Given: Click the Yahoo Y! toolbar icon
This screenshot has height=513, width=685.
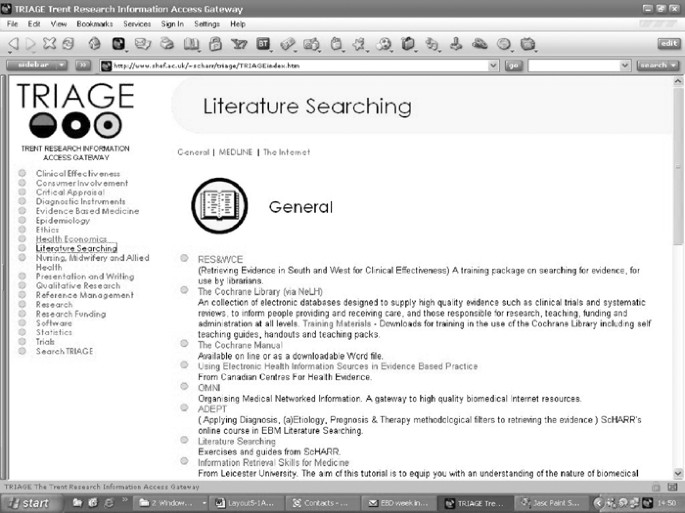Looking at the screenshot, I should pos(239,44).
